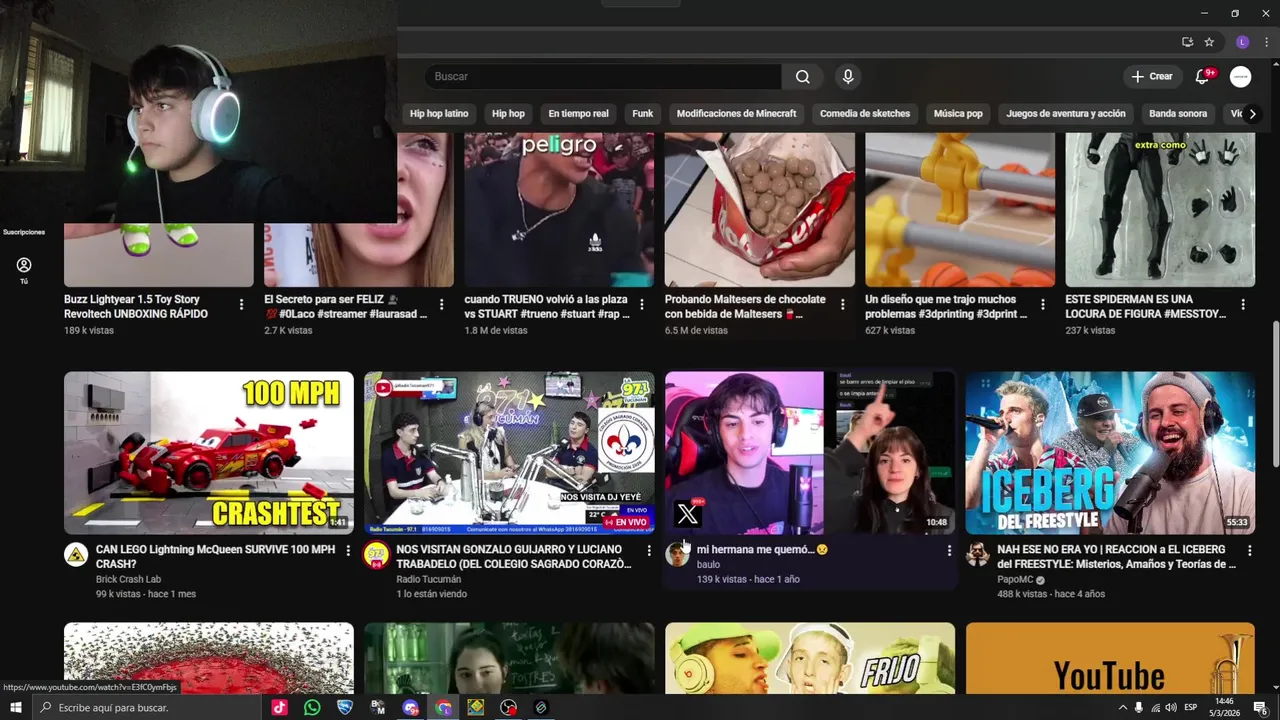Viewport: 1280px width, 720px height.
Task: Open the Chrome three-dot menu
Action: click(1267, 42)
